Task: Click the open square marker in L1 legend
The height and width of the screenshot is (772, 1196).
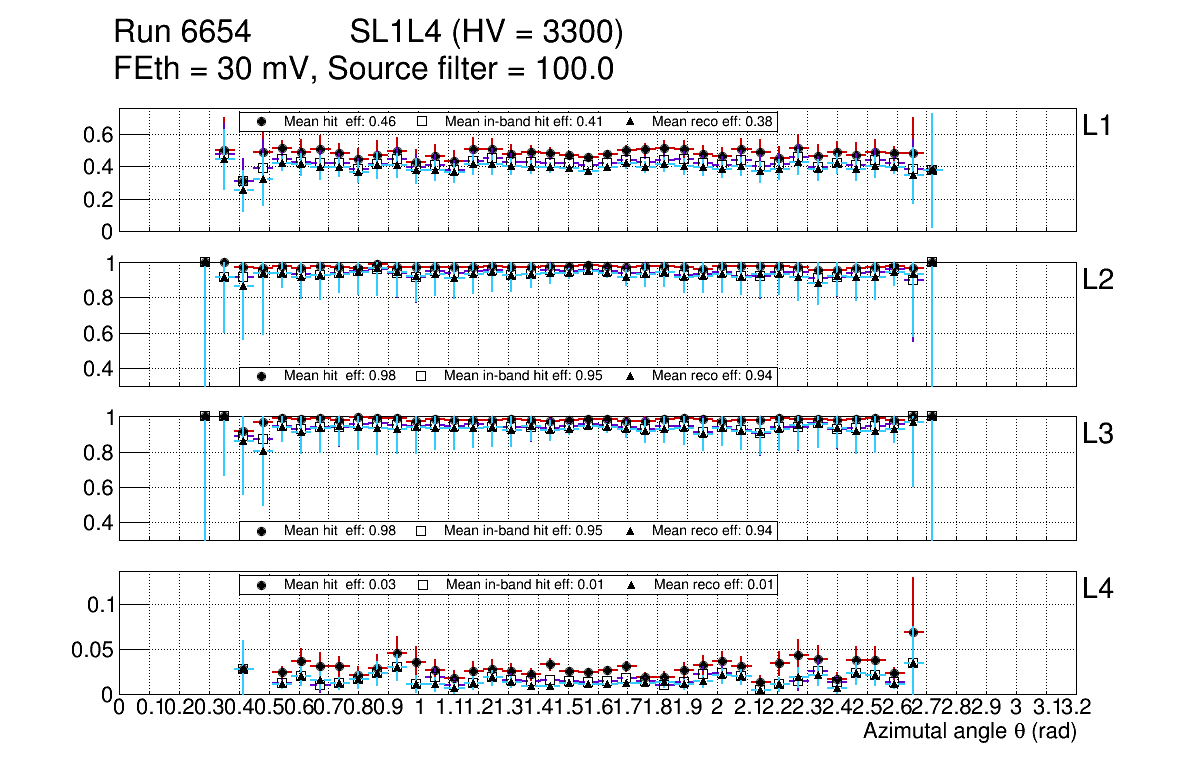Action: coord(422,121)
